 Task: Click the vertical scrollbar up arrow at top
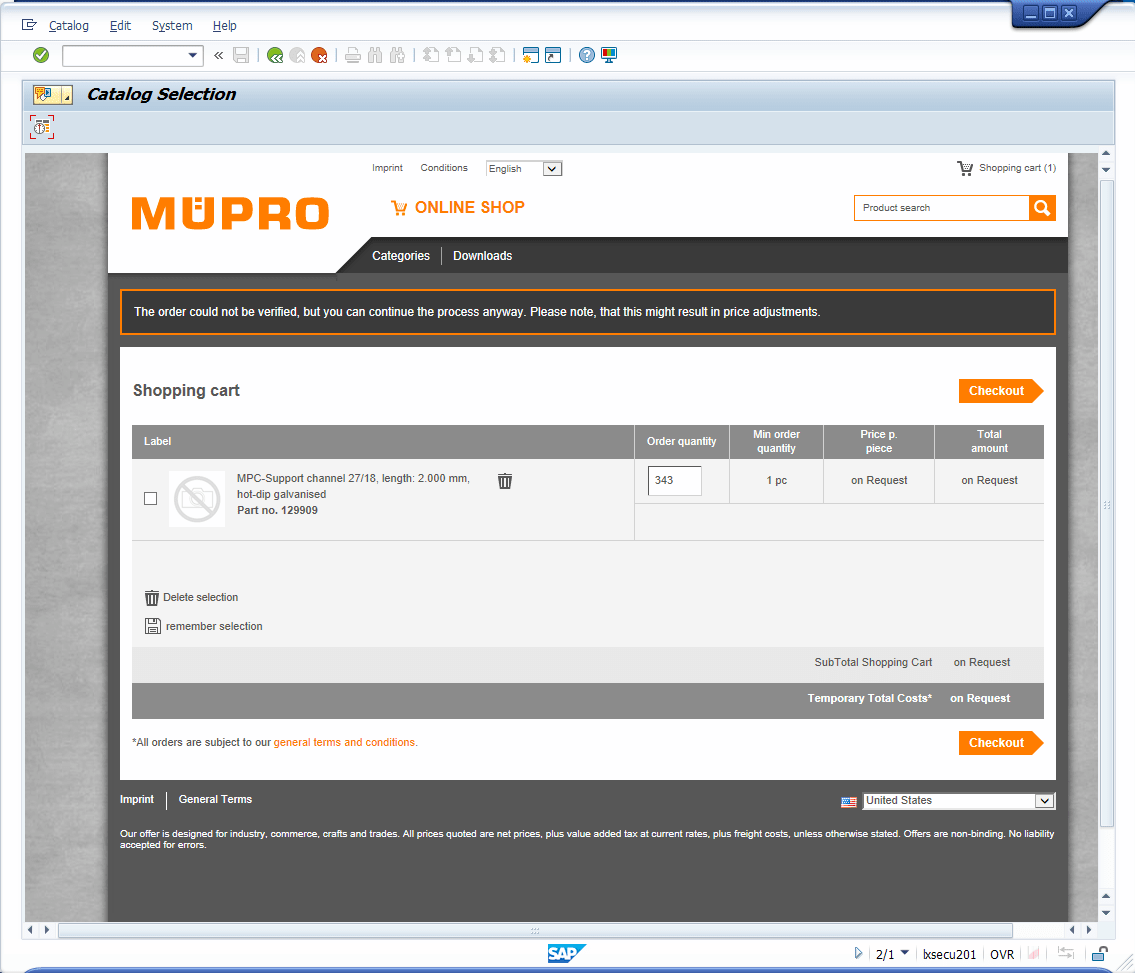1106,153
